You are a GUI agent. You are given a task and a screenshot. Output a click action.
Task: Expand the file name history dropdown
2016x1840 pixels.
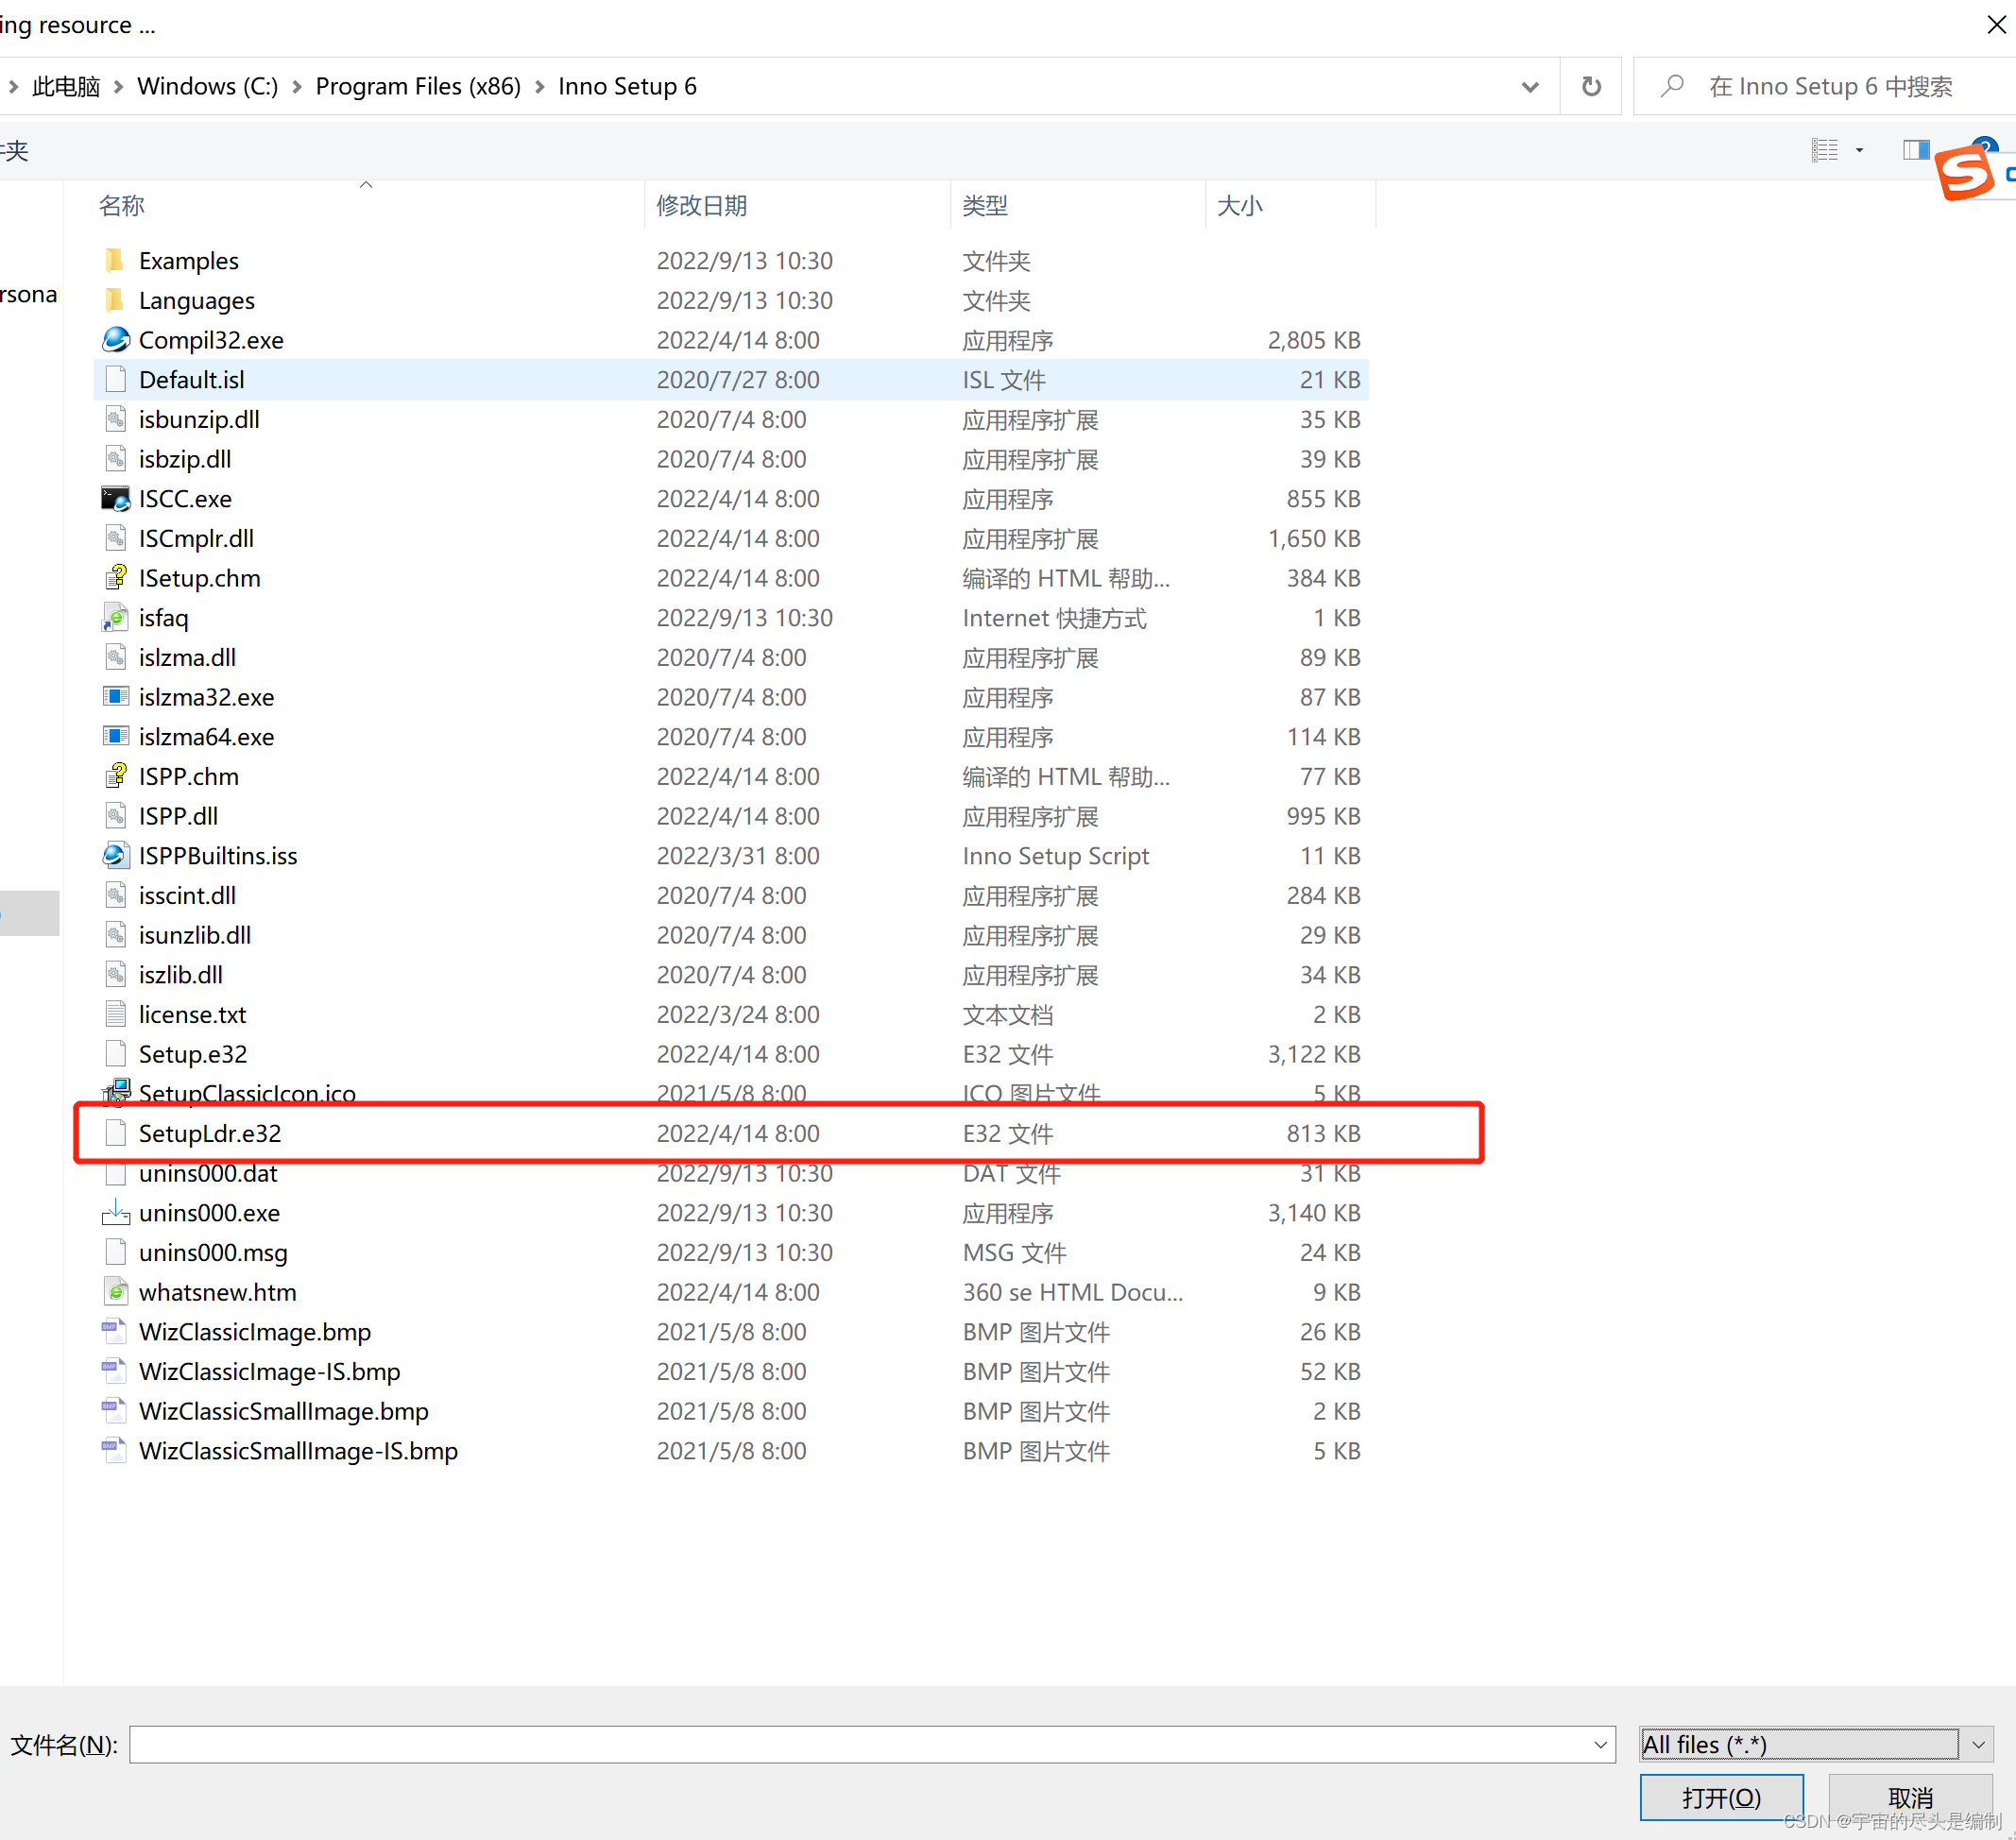tap(1600, 1745)
